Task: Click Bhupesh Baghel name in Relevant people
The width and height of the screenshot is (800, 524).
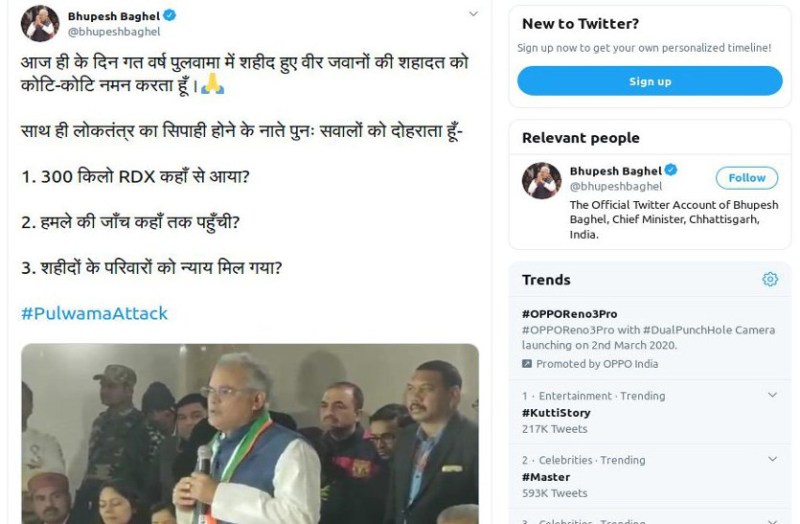Action: 615,171
